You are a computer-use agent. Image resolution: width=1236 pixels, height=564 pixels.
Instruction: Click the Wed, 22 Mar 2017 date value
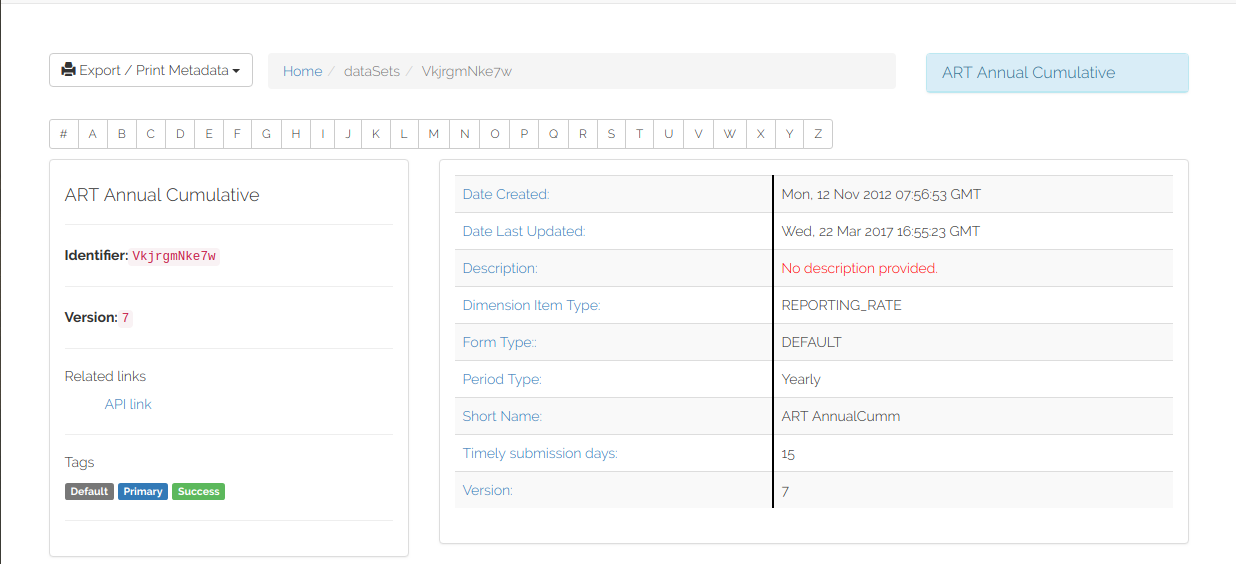pyautogui.click(x=881, y=231)
